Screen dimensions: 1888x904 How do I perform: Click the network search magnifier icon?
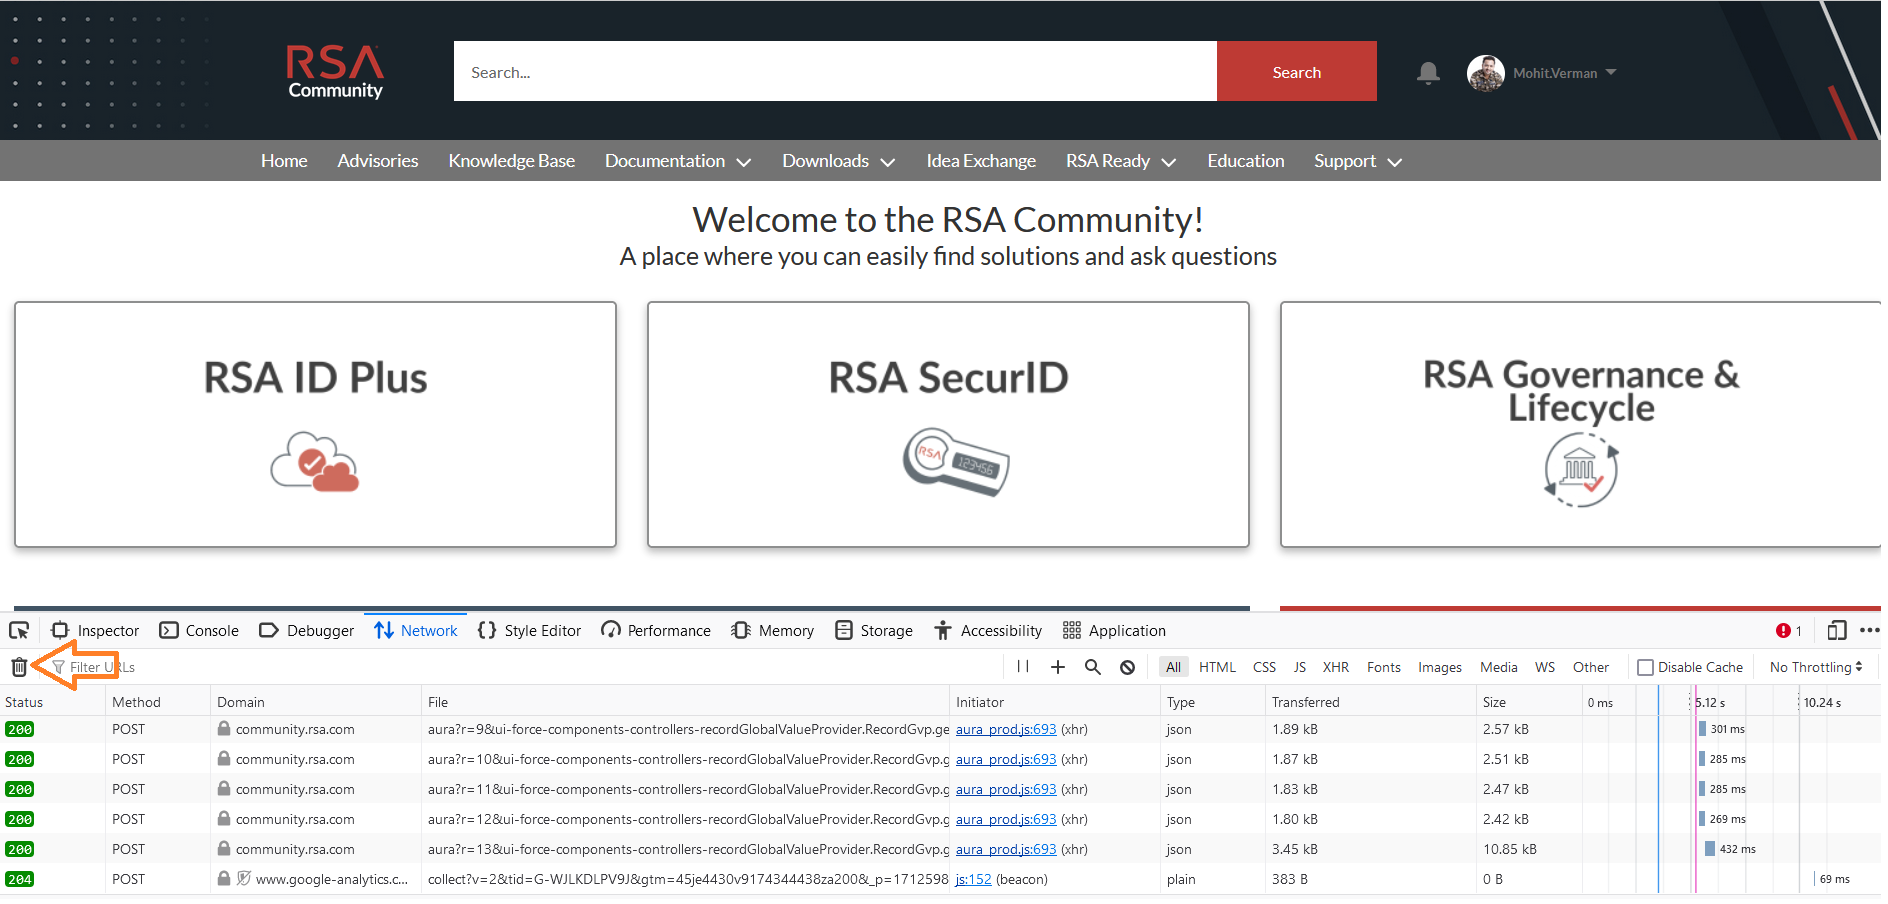pos(1092,667)
